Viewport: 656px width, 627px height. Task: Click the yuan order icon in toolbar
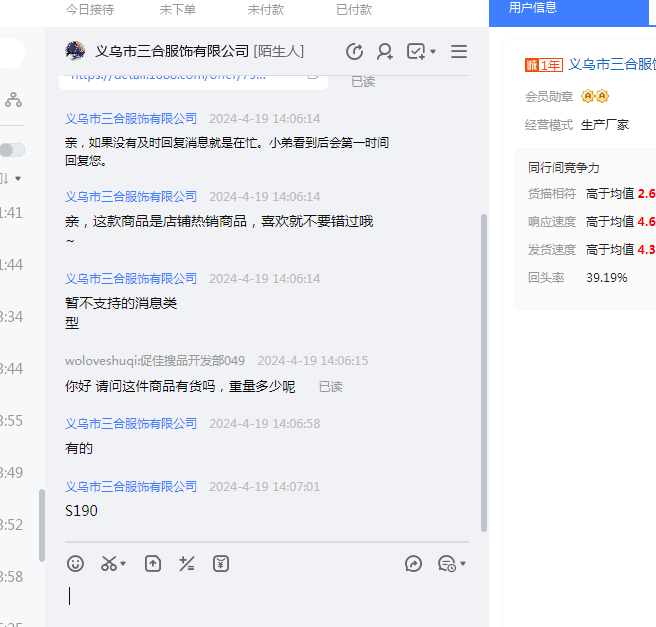(x=221, y=564)
